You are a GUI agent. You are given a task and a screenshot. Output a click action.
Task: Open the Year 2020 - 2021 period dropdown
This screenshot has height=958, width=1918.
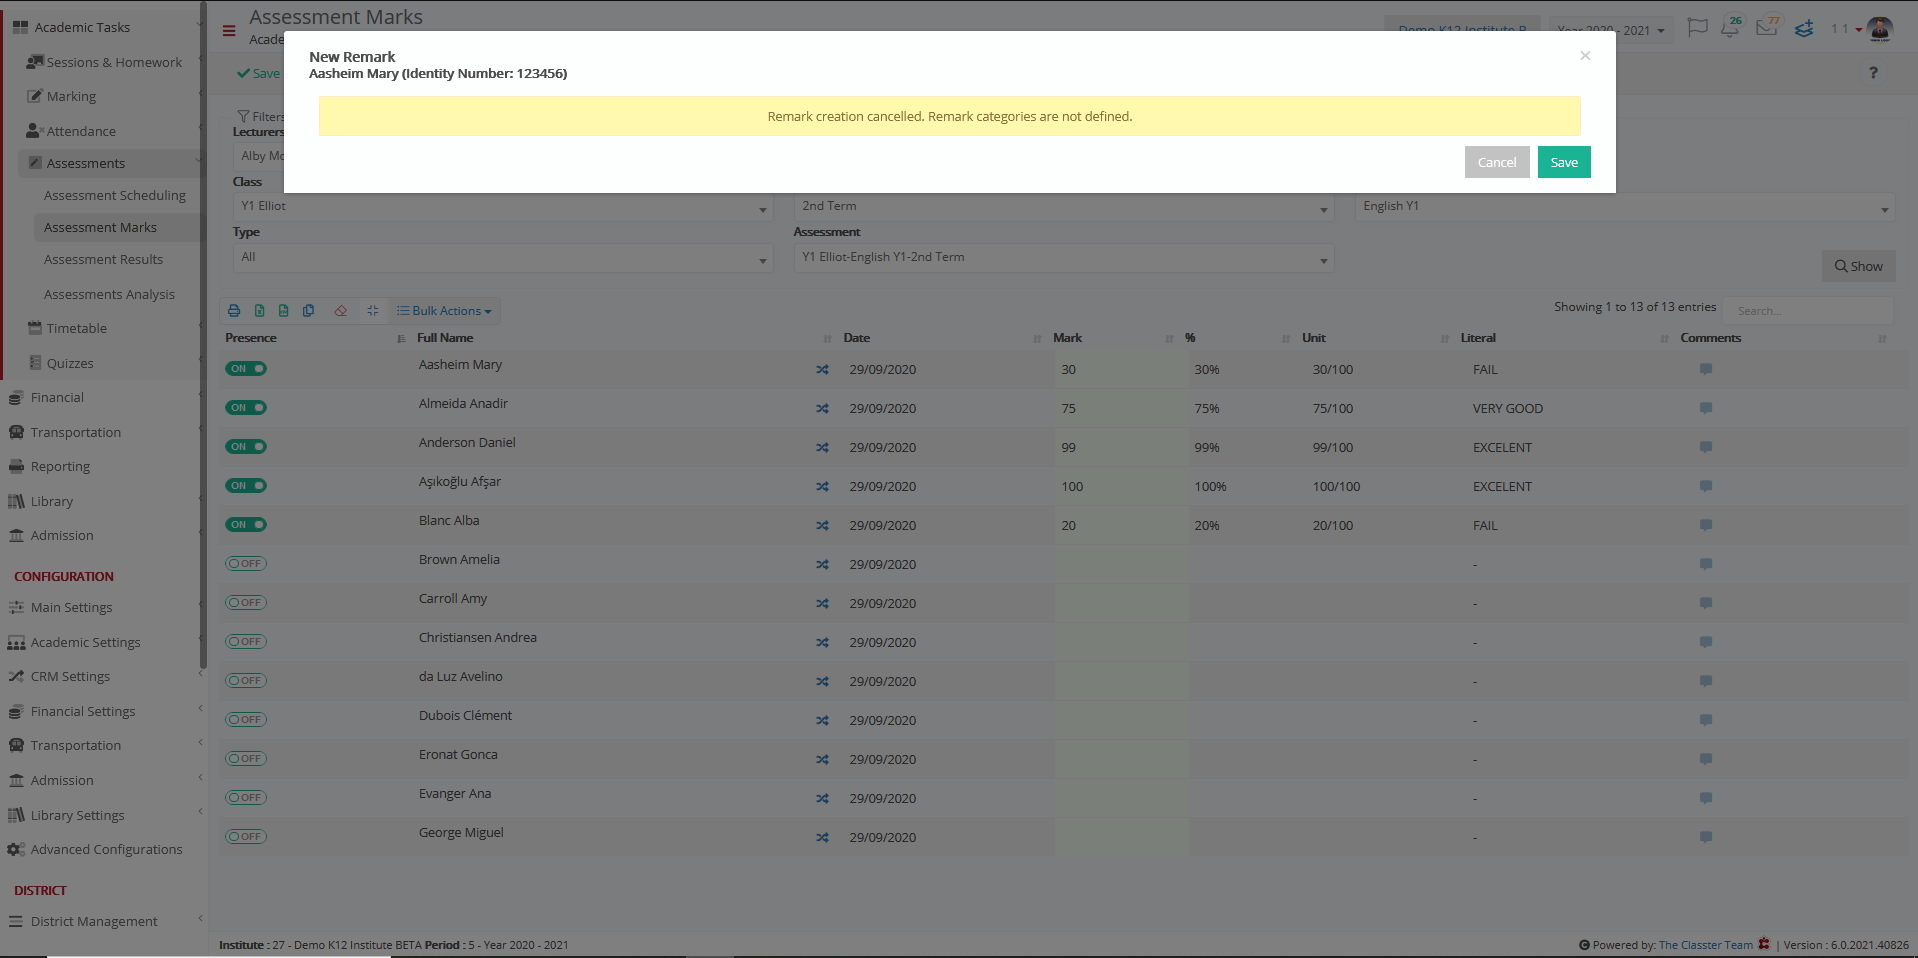tap(1611, 30)
